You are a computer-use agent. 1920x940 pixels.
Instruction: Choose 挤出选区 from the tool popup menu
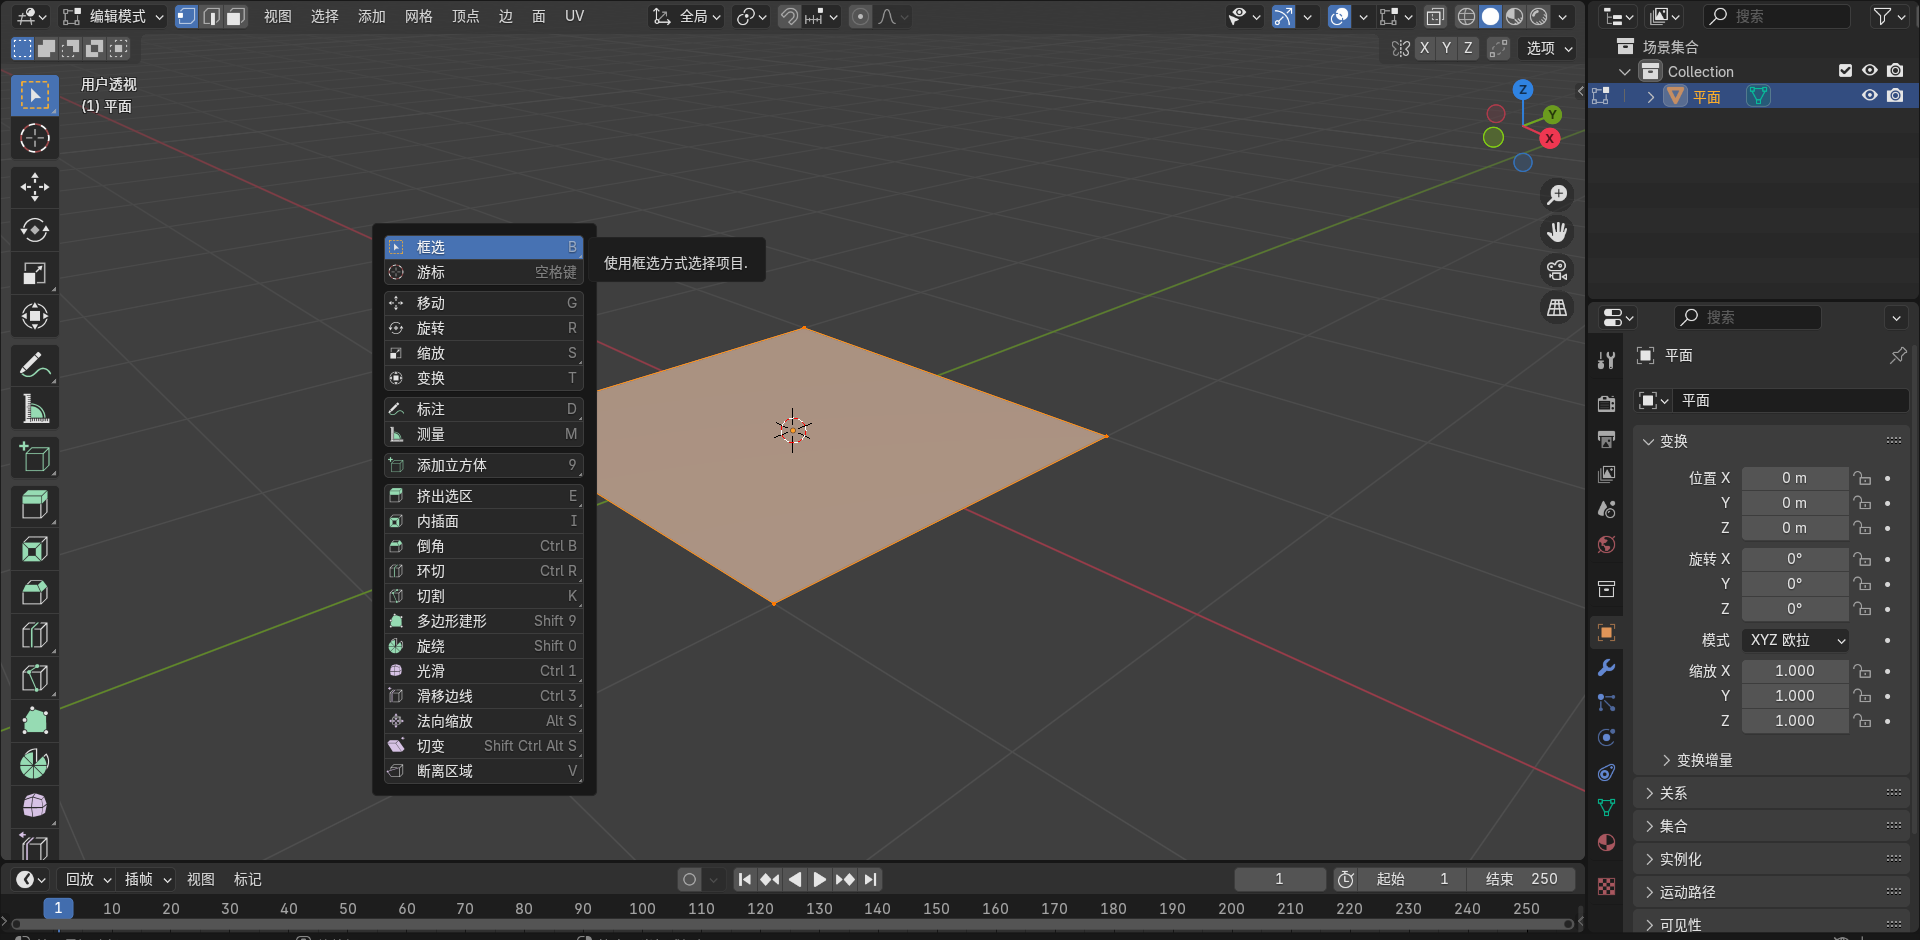tap(483, 496)
